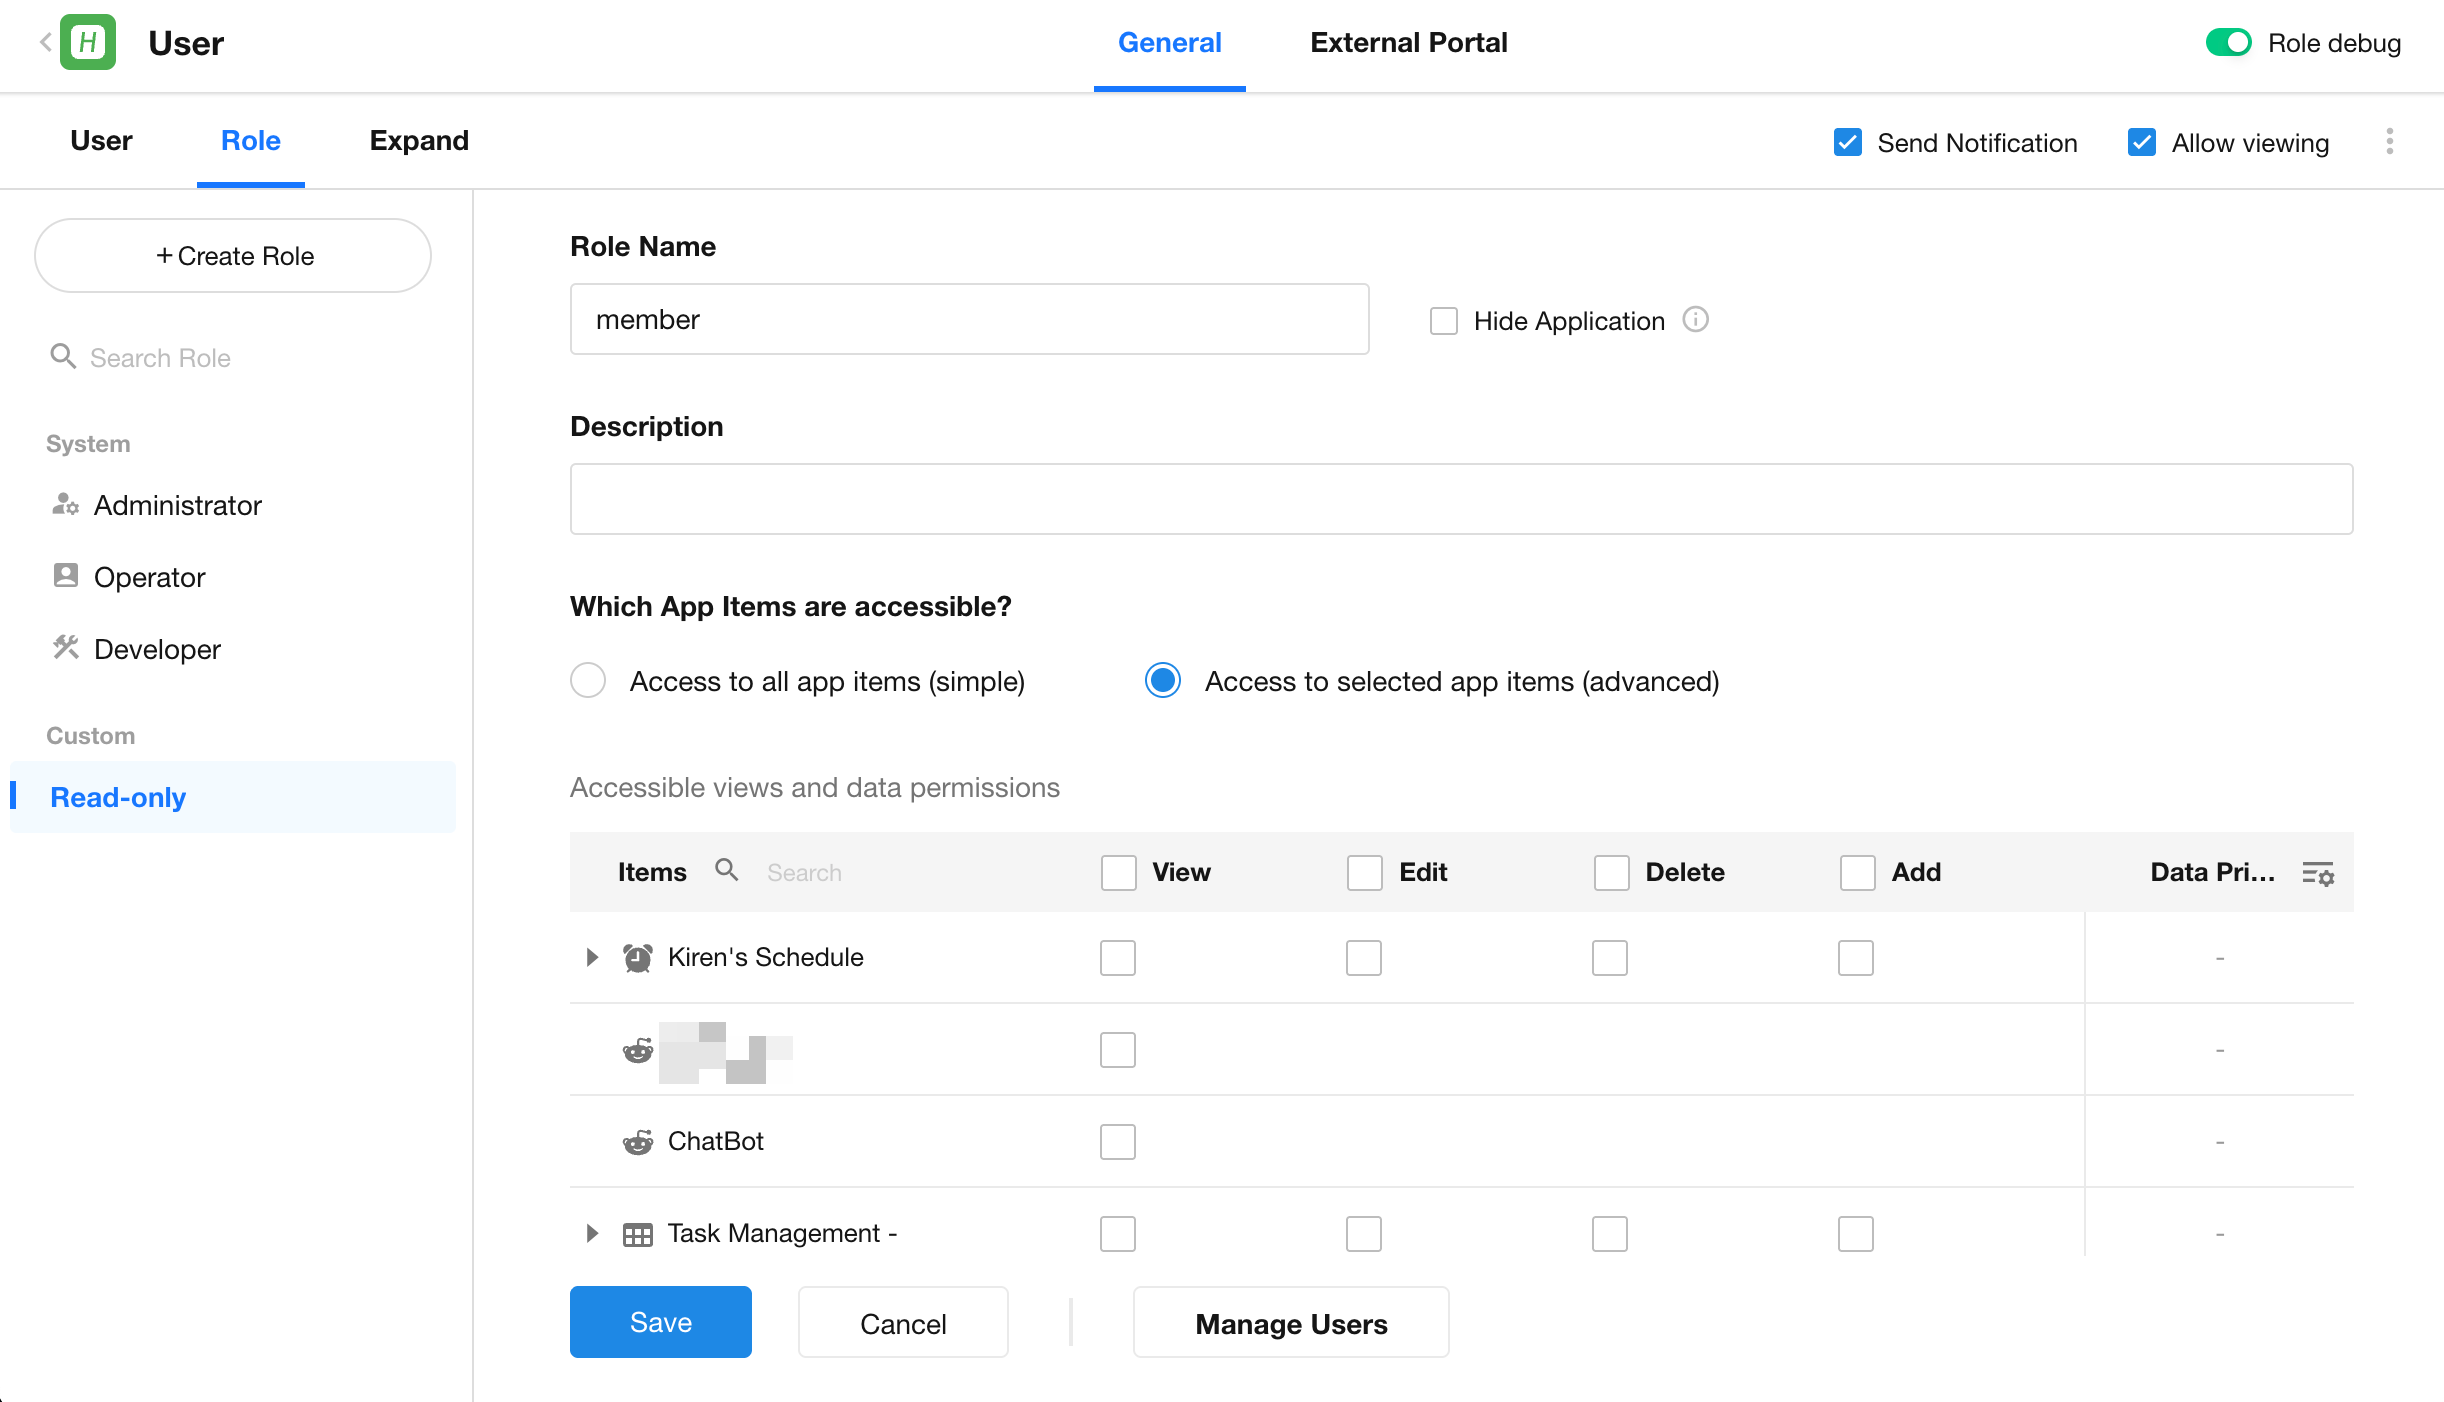Open the three-dot more options menu

[2389, 142]
